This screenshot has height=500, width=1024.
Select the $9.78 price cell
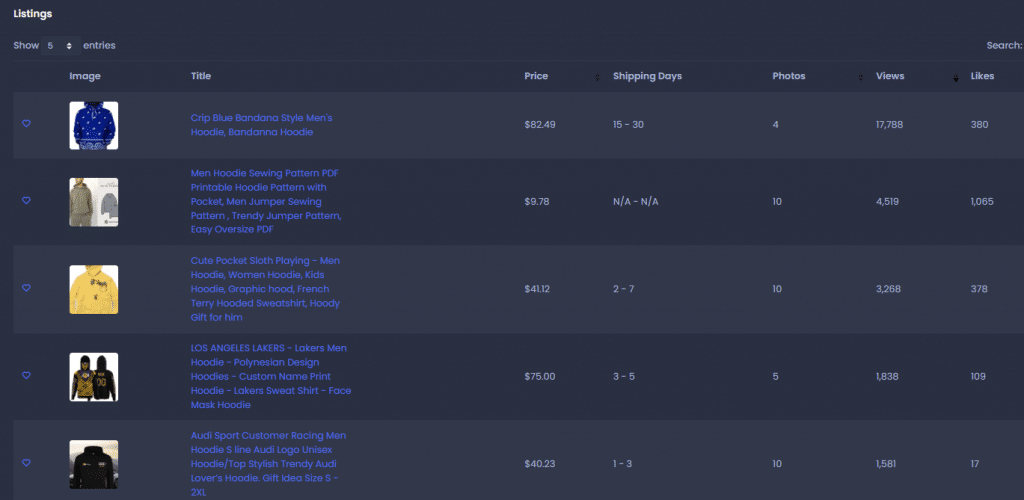point(537,202)
